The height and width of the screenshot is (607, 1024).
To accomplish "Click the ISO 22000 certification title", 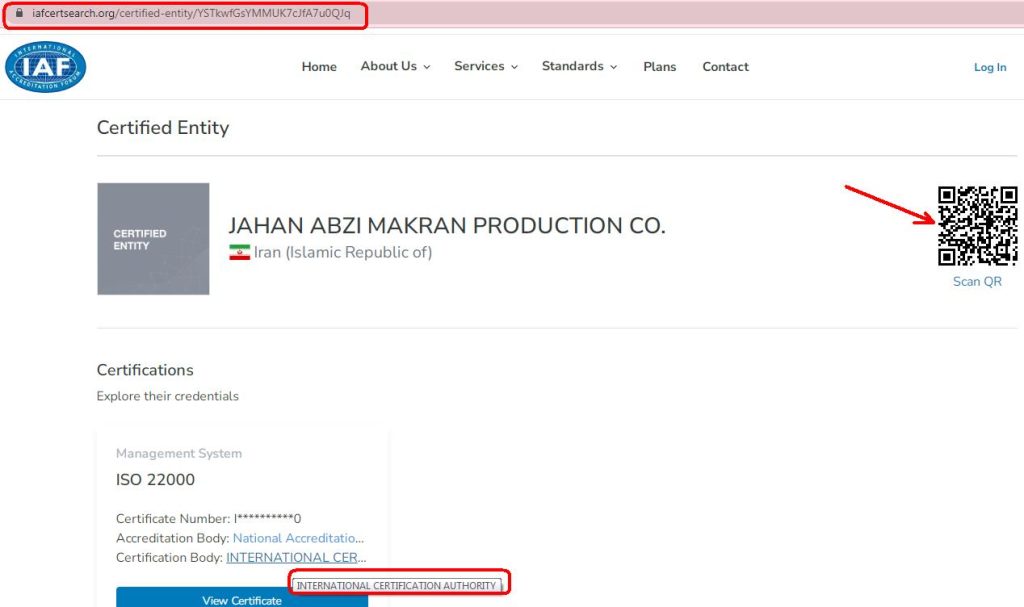I will (155, 480).
